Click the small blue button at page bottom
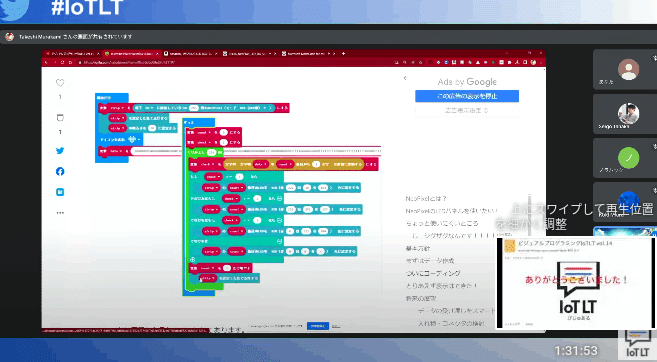The width and height of the screenshot is (657, 362). tap(318, 326)
